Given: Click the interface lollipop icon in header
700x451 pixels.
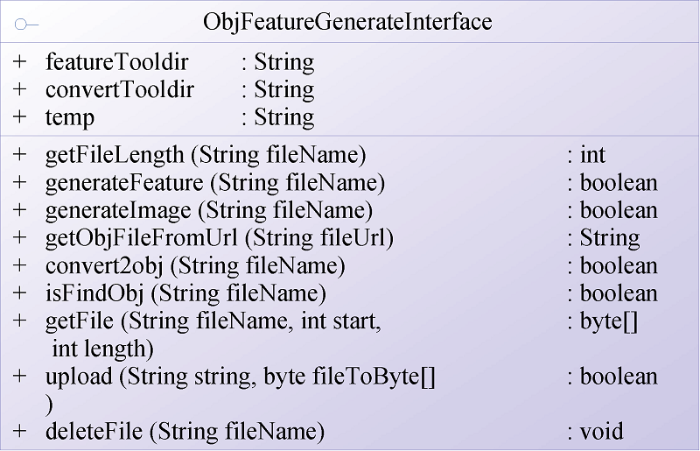Looking at the screenshot, I should click(x=26, y=24).
